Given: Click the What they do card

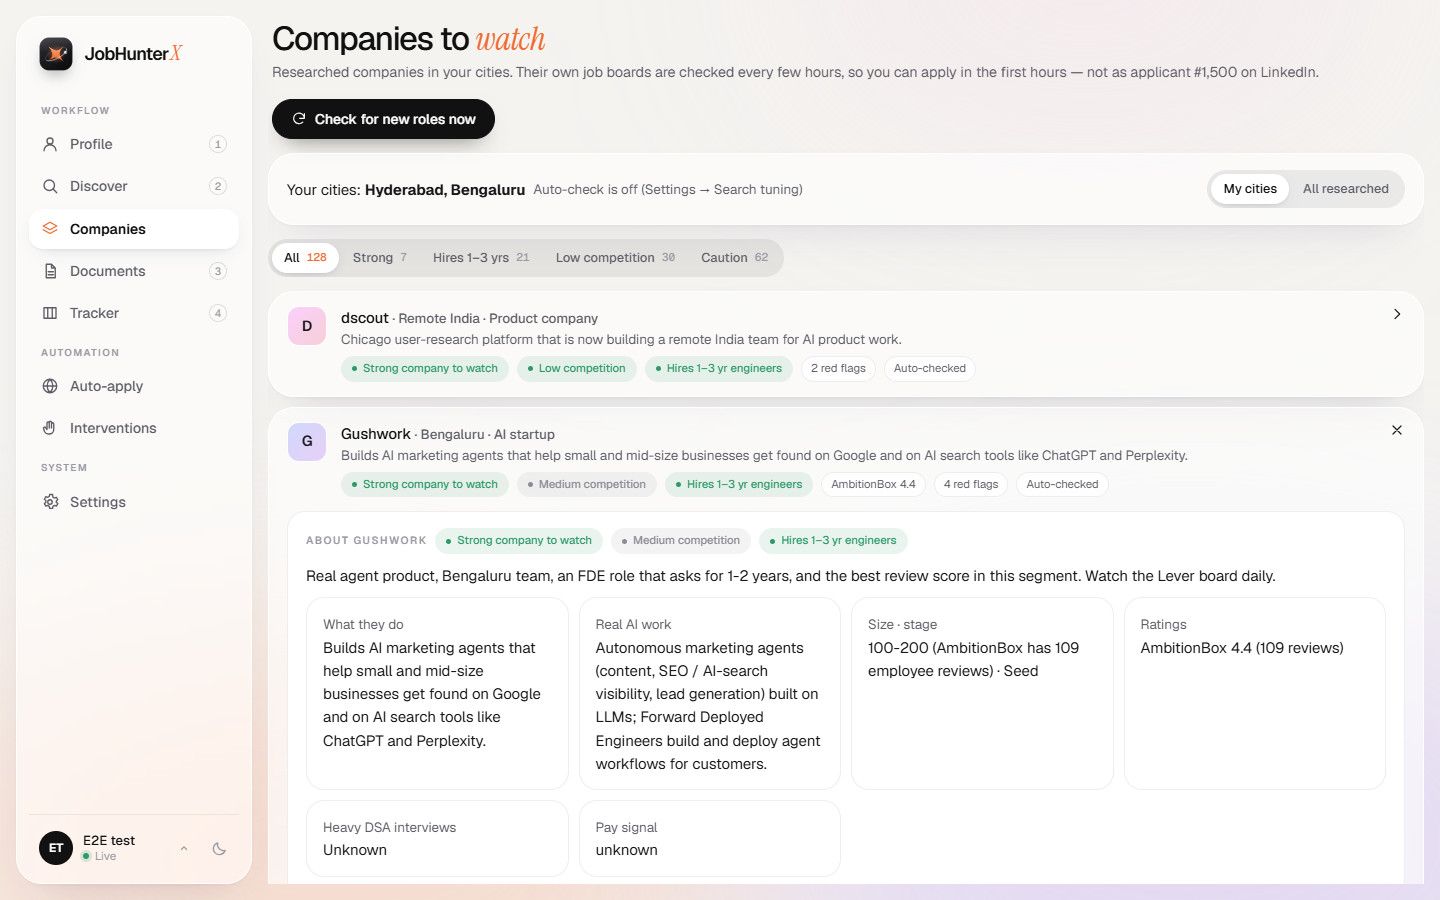Looking at the screenshot, I should [437, 693].
